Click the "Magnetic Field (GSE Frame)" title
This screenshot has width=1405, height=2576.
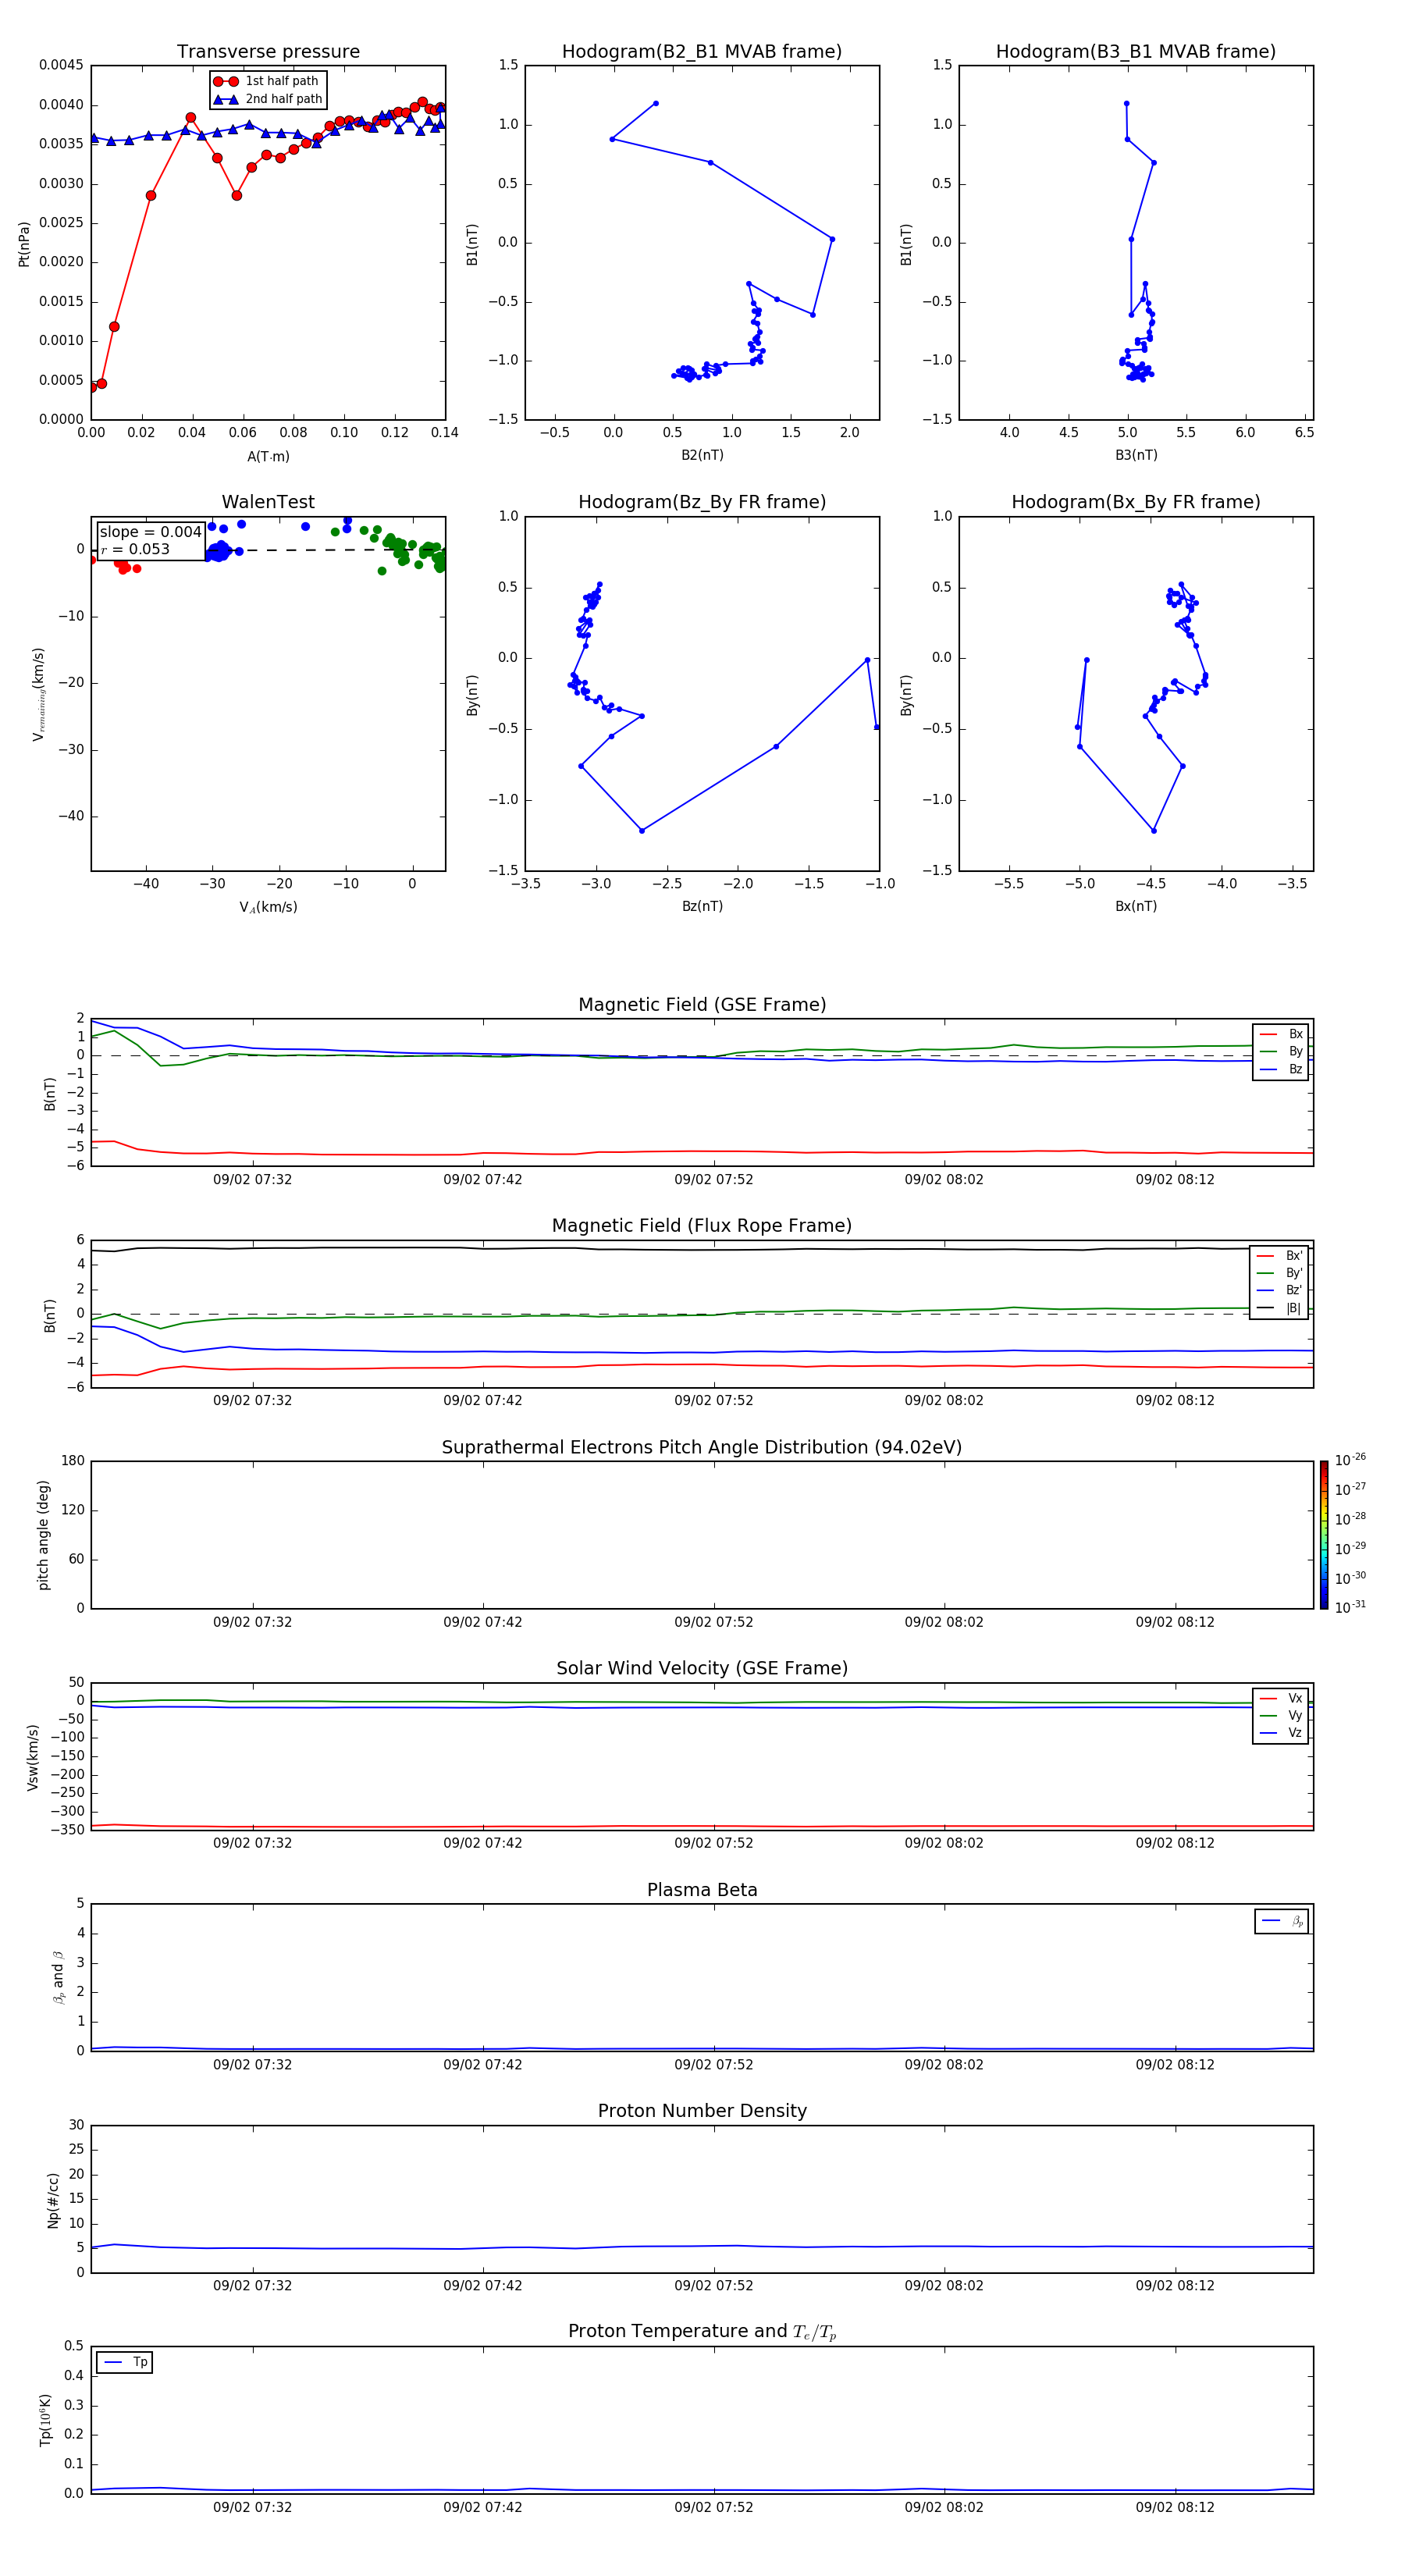tap(702, 1005)
